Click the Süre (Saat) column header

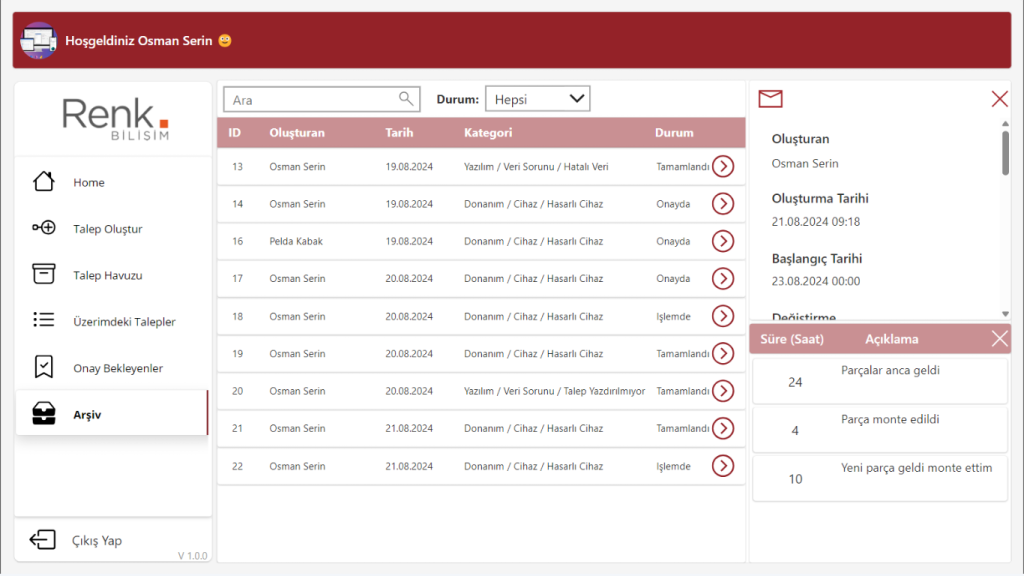coord(792,339)
